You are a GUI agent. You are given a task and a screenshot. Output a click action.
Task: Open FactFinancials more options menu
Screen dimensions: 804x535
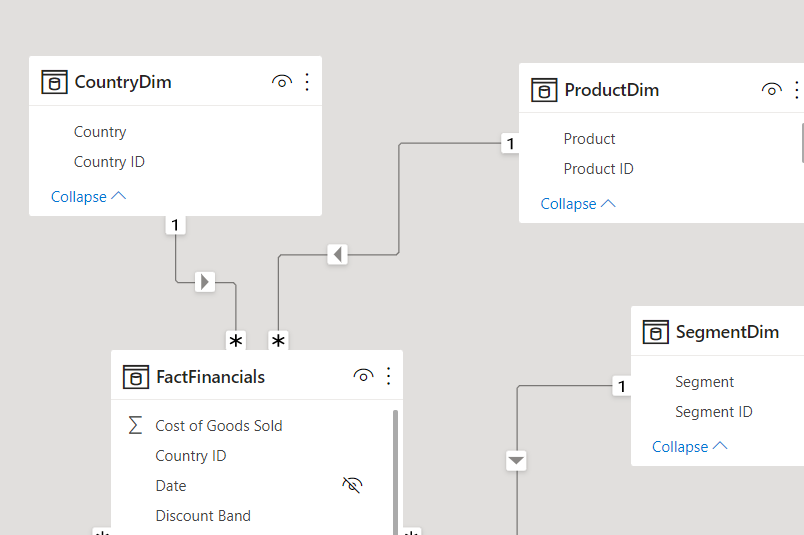[389, 377]
